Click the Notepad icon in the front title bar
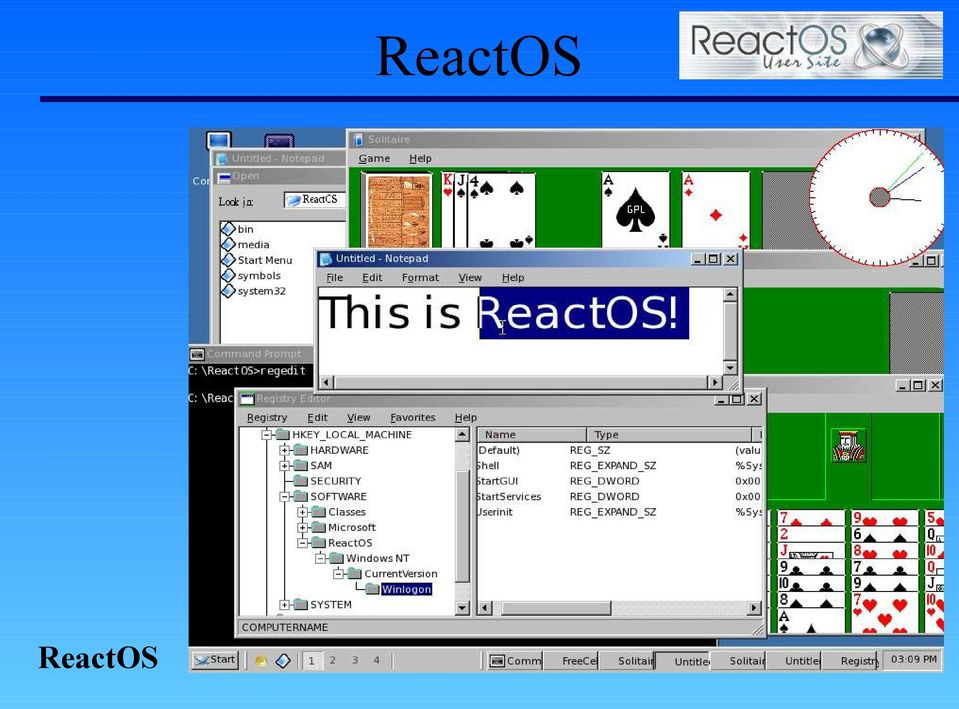 pos(326,258)
